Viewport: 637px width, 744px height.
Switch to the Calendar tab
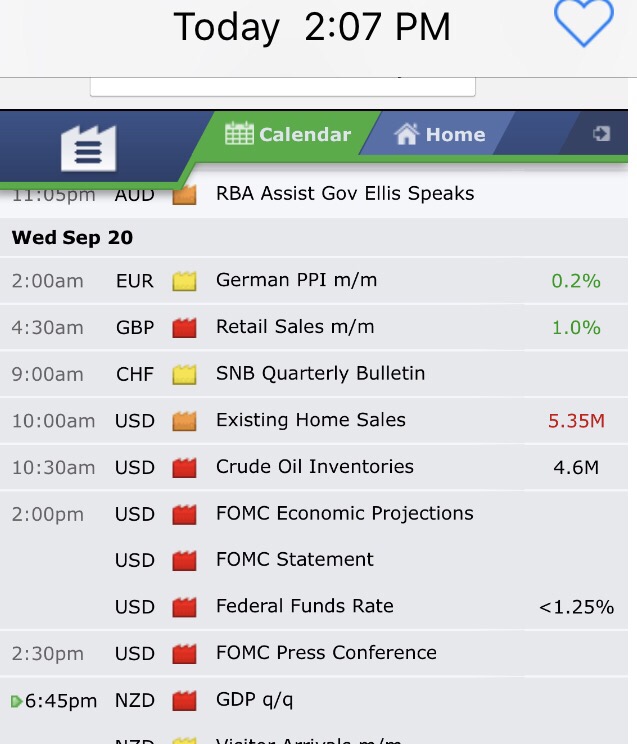point(288,134)
